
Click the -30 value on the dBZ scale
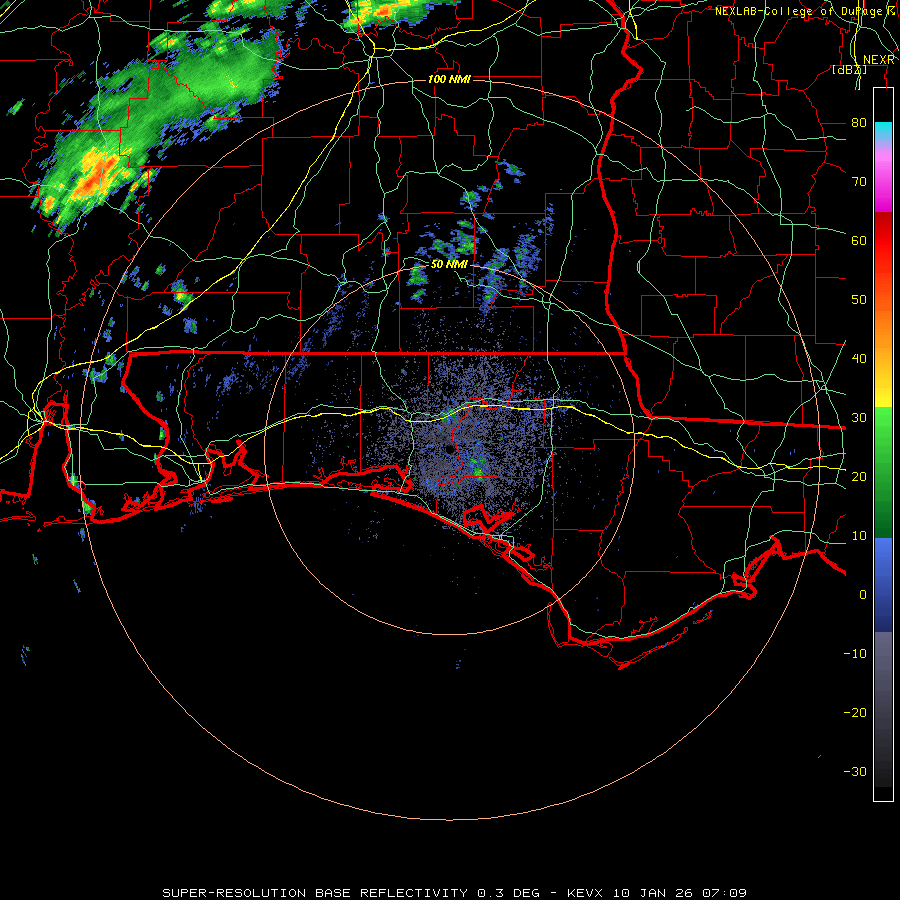855,772
